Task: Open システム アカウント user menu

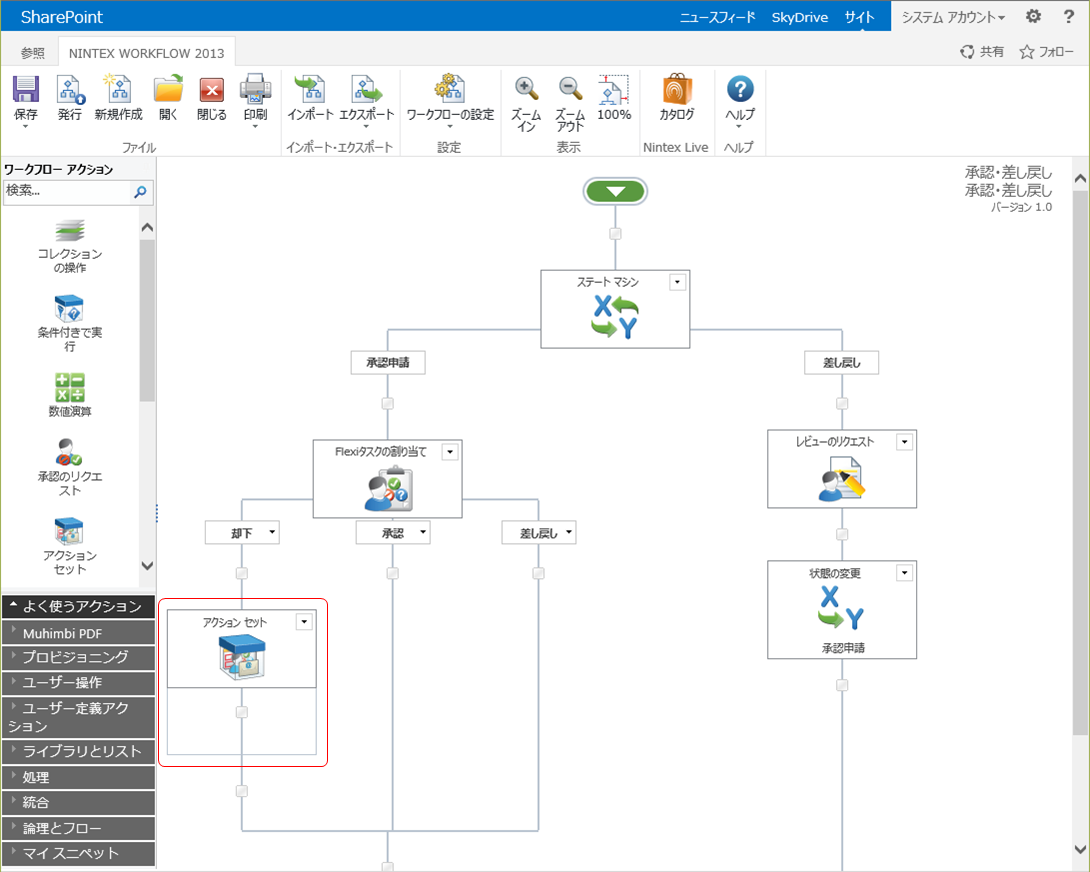Action: click(953, 17)
